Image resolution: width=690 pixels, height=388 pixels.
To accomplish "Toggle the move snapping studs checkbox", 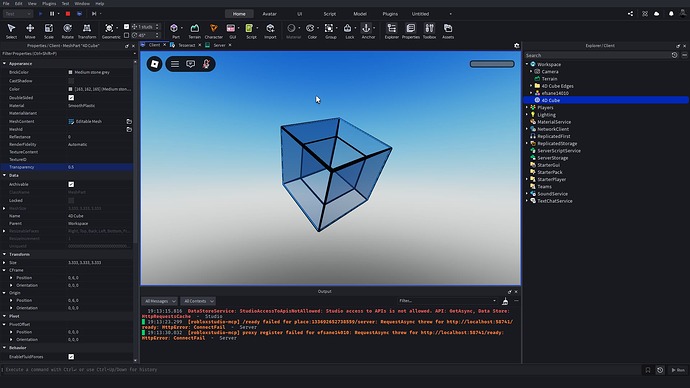I will (126, 27).
